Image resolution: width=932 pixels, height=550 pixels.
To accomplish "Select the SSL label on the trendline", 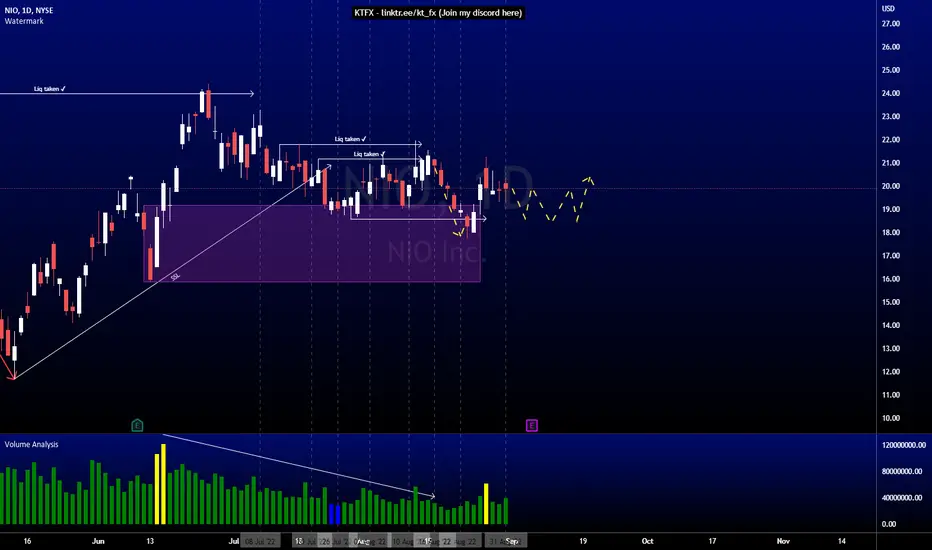I will point(175,276).
